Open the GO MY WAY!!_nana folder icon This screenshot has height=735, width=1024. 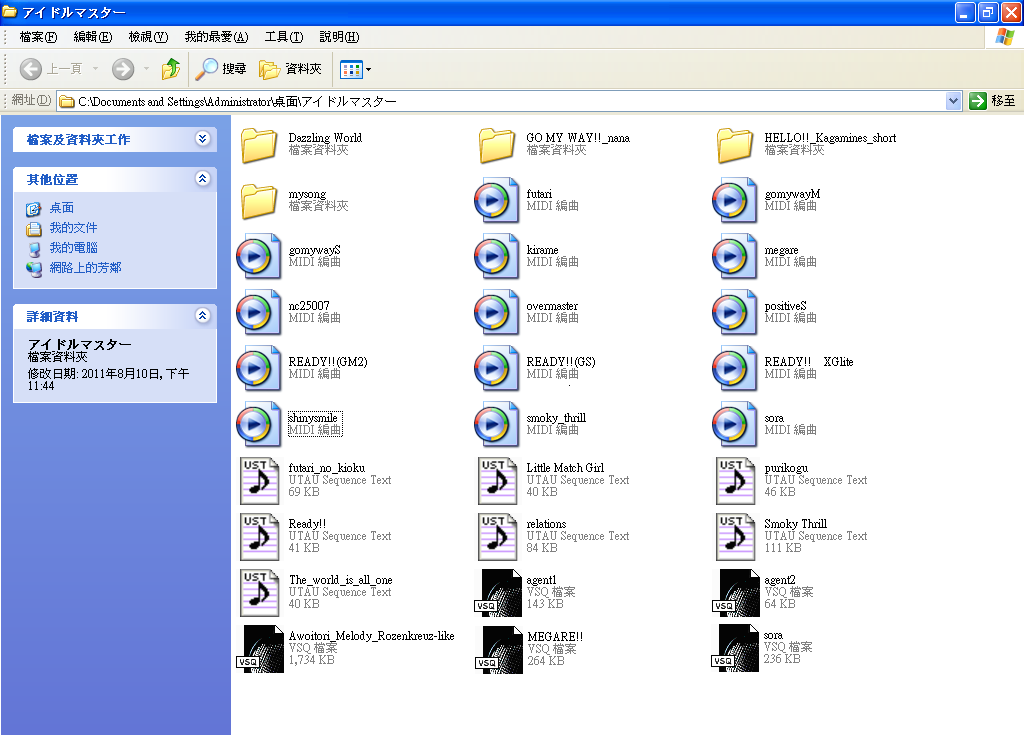point(497,145)
